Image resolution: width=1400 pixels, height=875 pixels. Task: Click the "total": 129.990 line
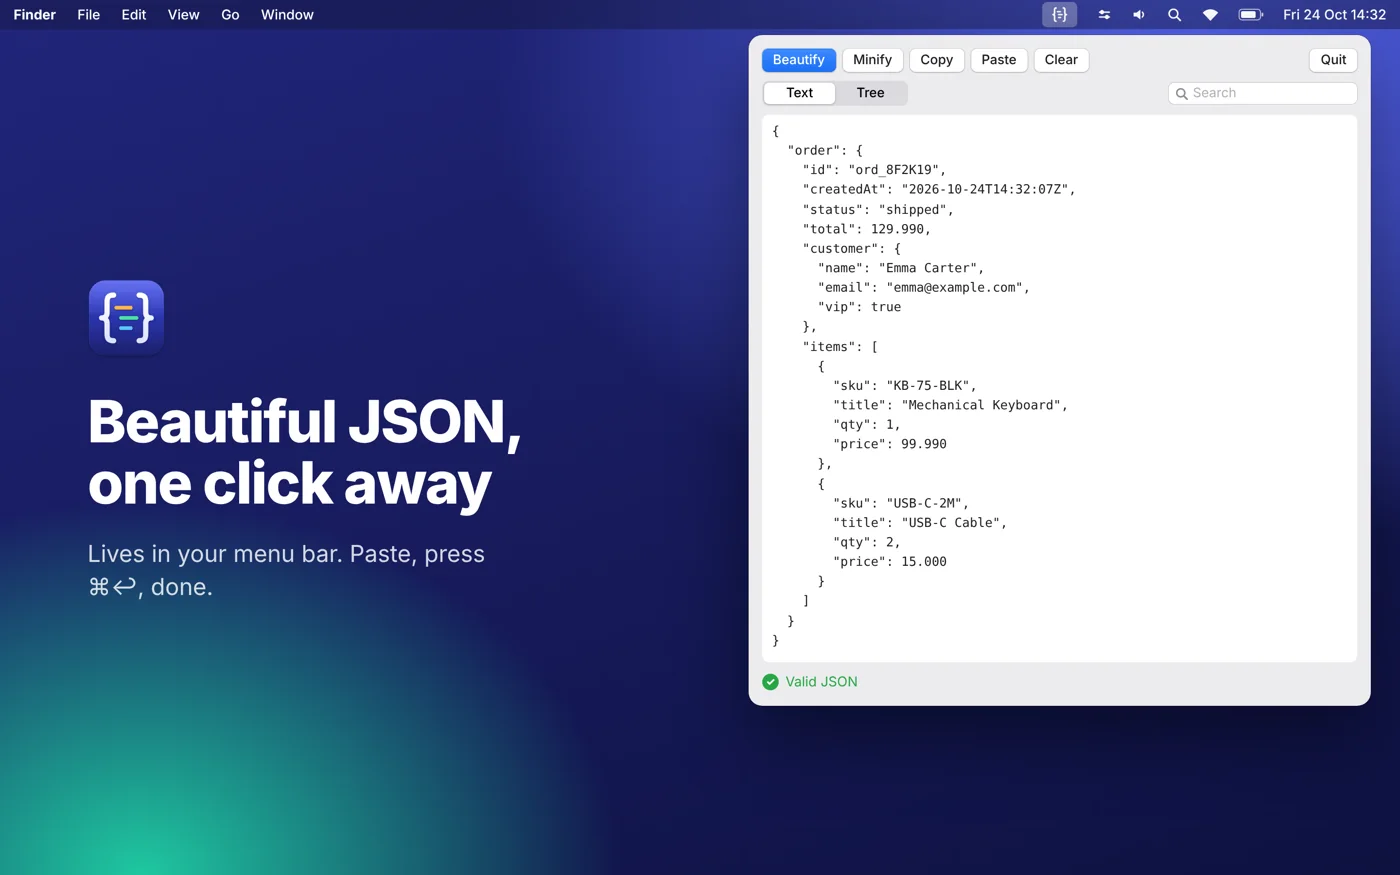pos(867,229)
